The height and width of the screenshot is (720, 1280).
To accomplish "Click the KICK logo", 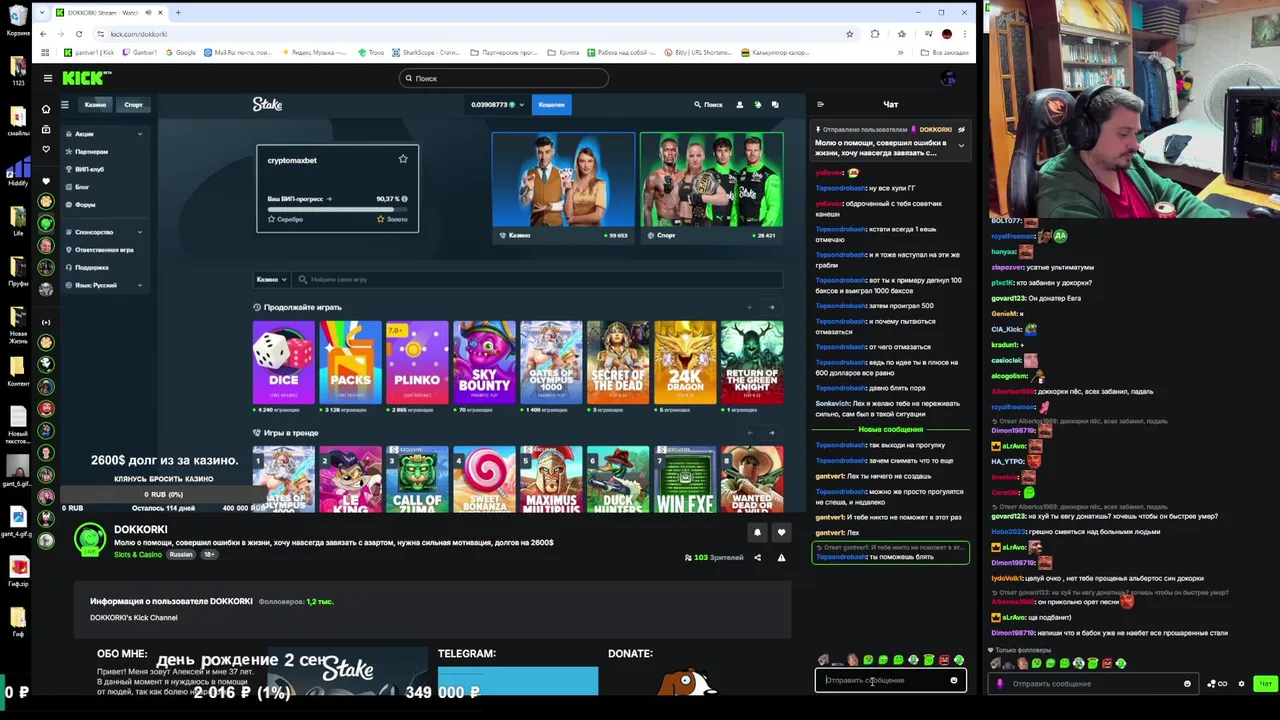I will point(85,78).
